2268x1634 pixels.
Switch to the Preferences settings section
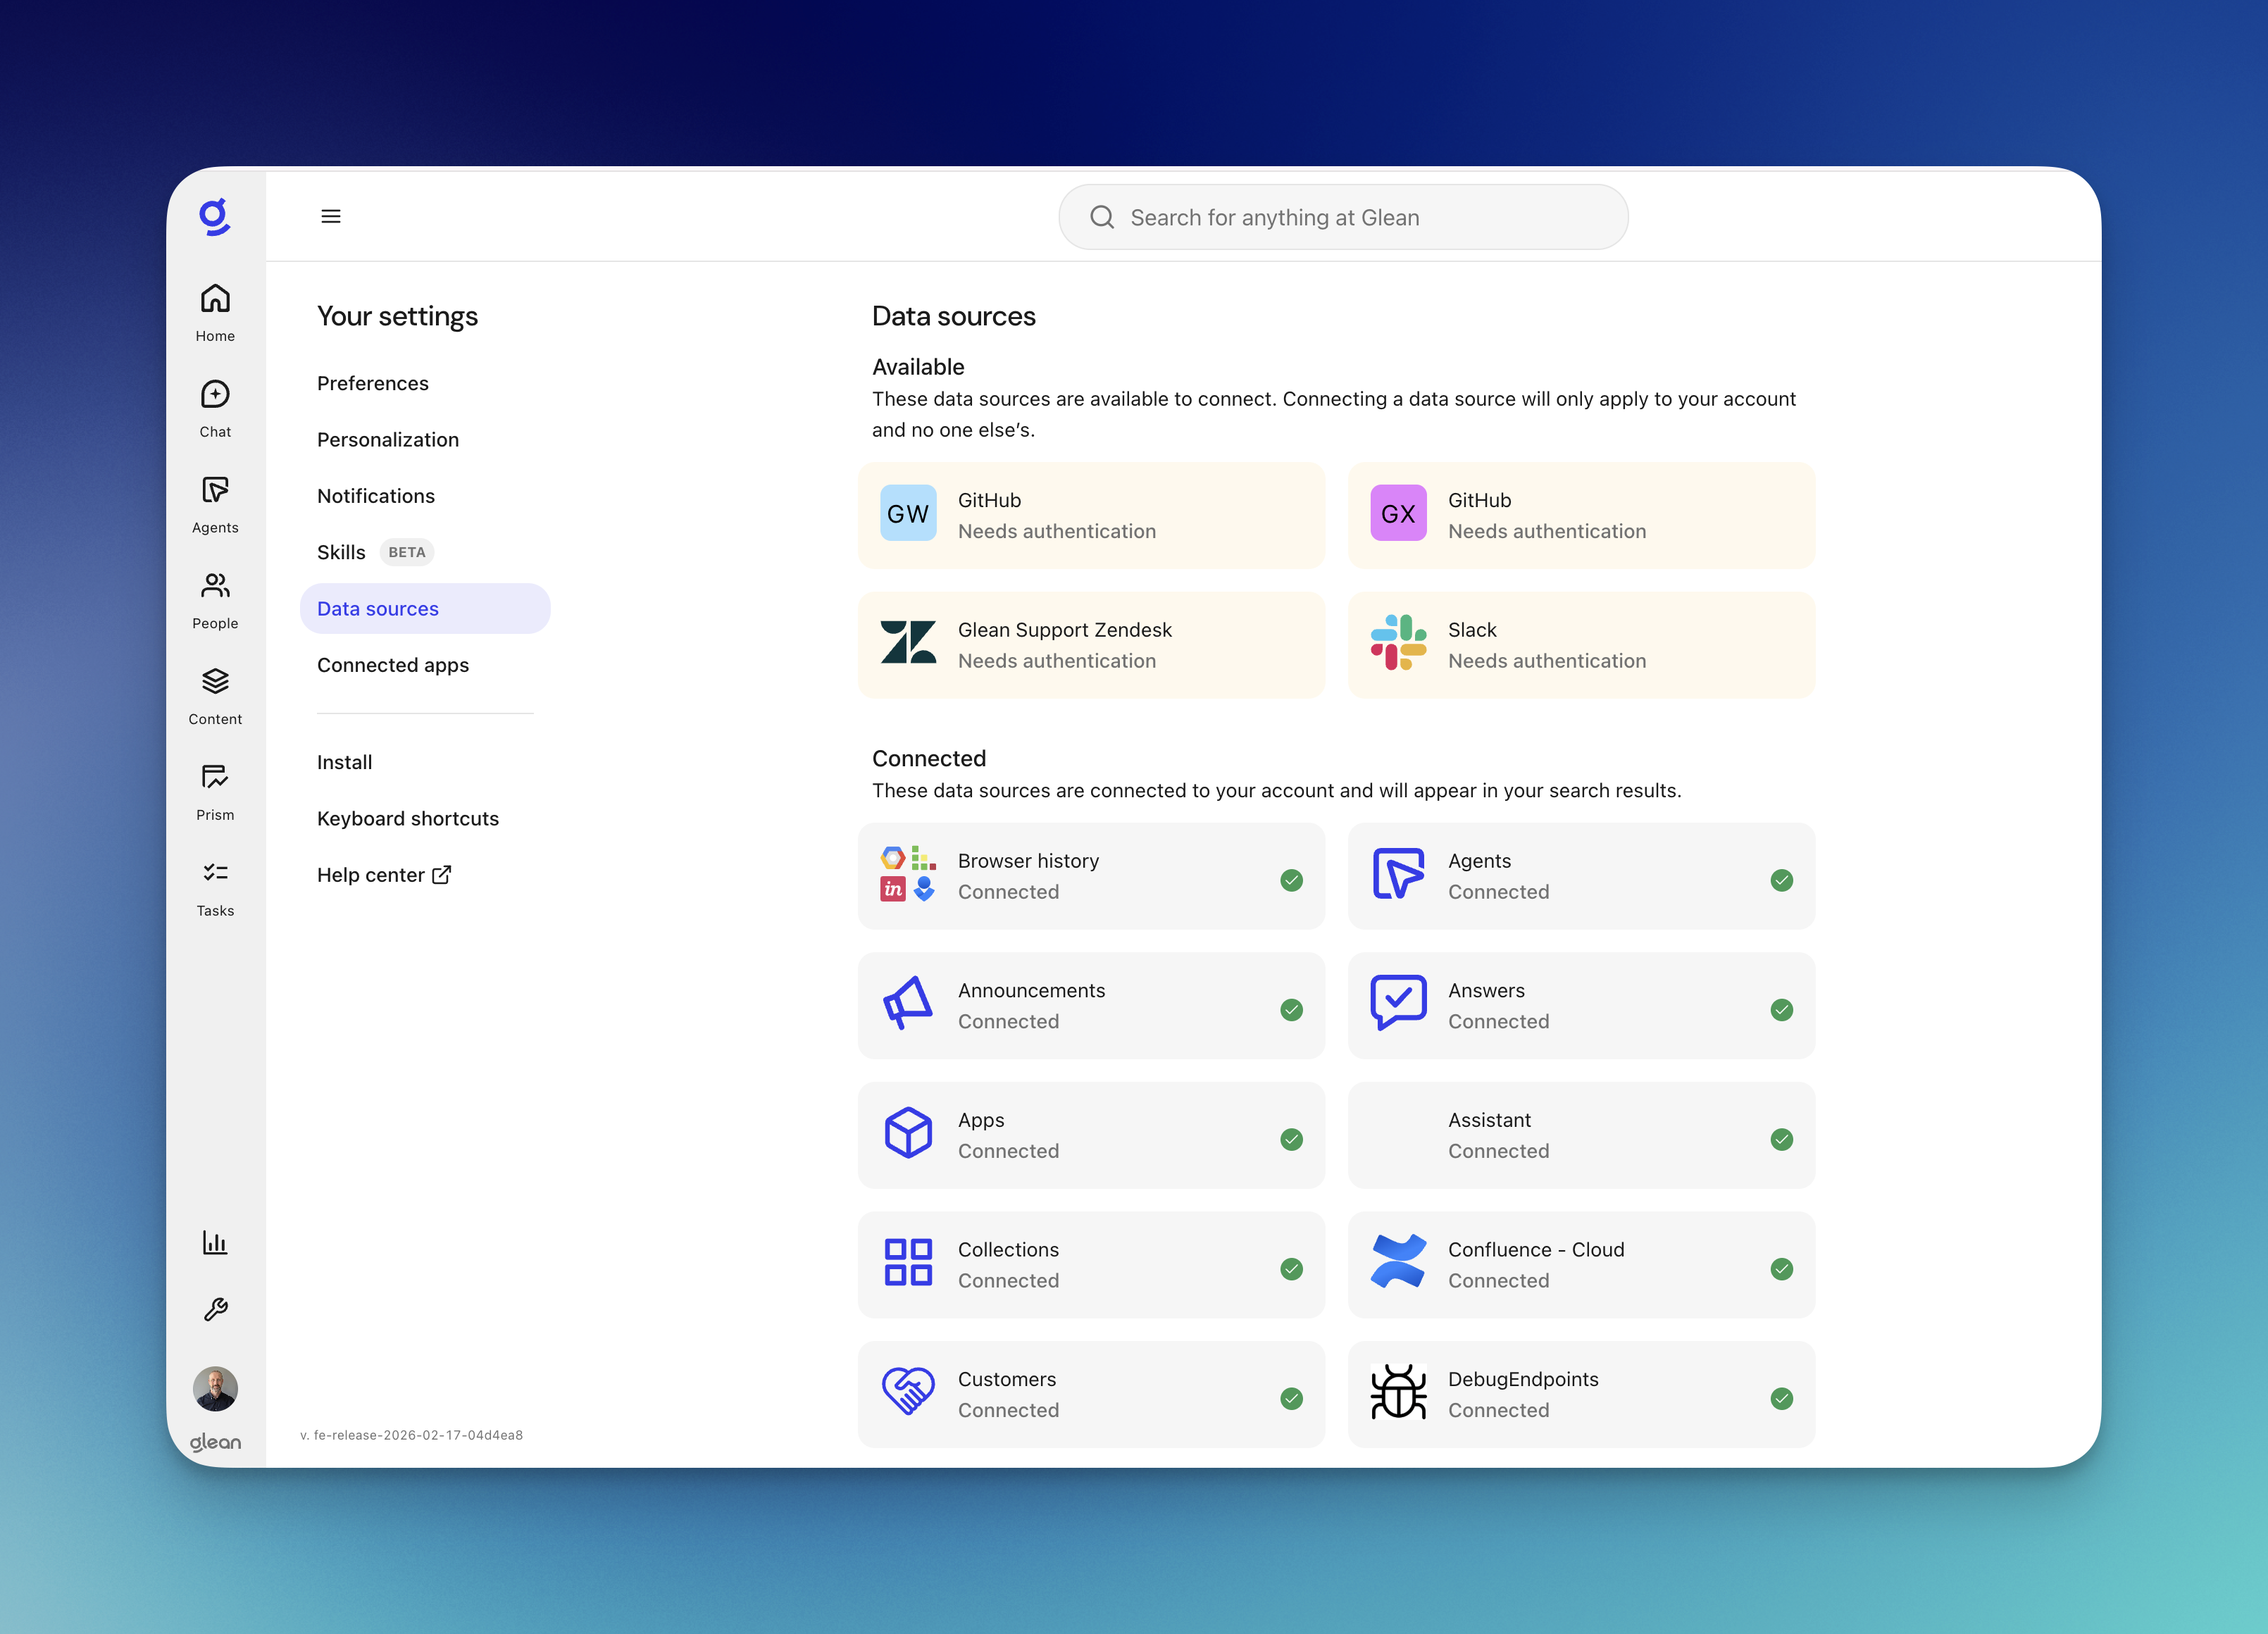coord(373,383)
